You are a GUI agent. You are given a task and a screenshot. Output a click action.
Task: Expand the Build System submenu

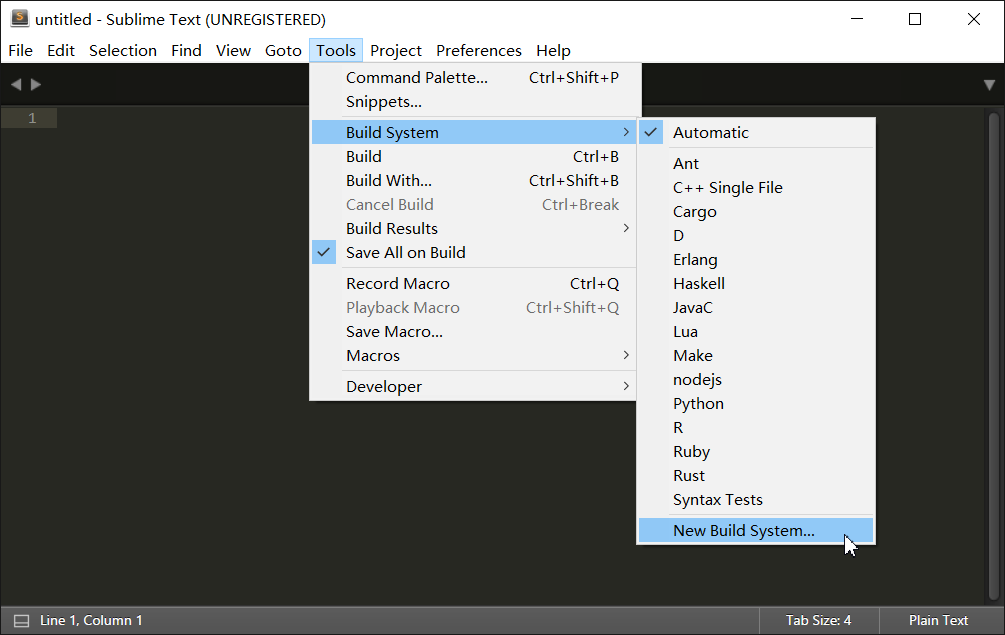click(x=473, y=133)
